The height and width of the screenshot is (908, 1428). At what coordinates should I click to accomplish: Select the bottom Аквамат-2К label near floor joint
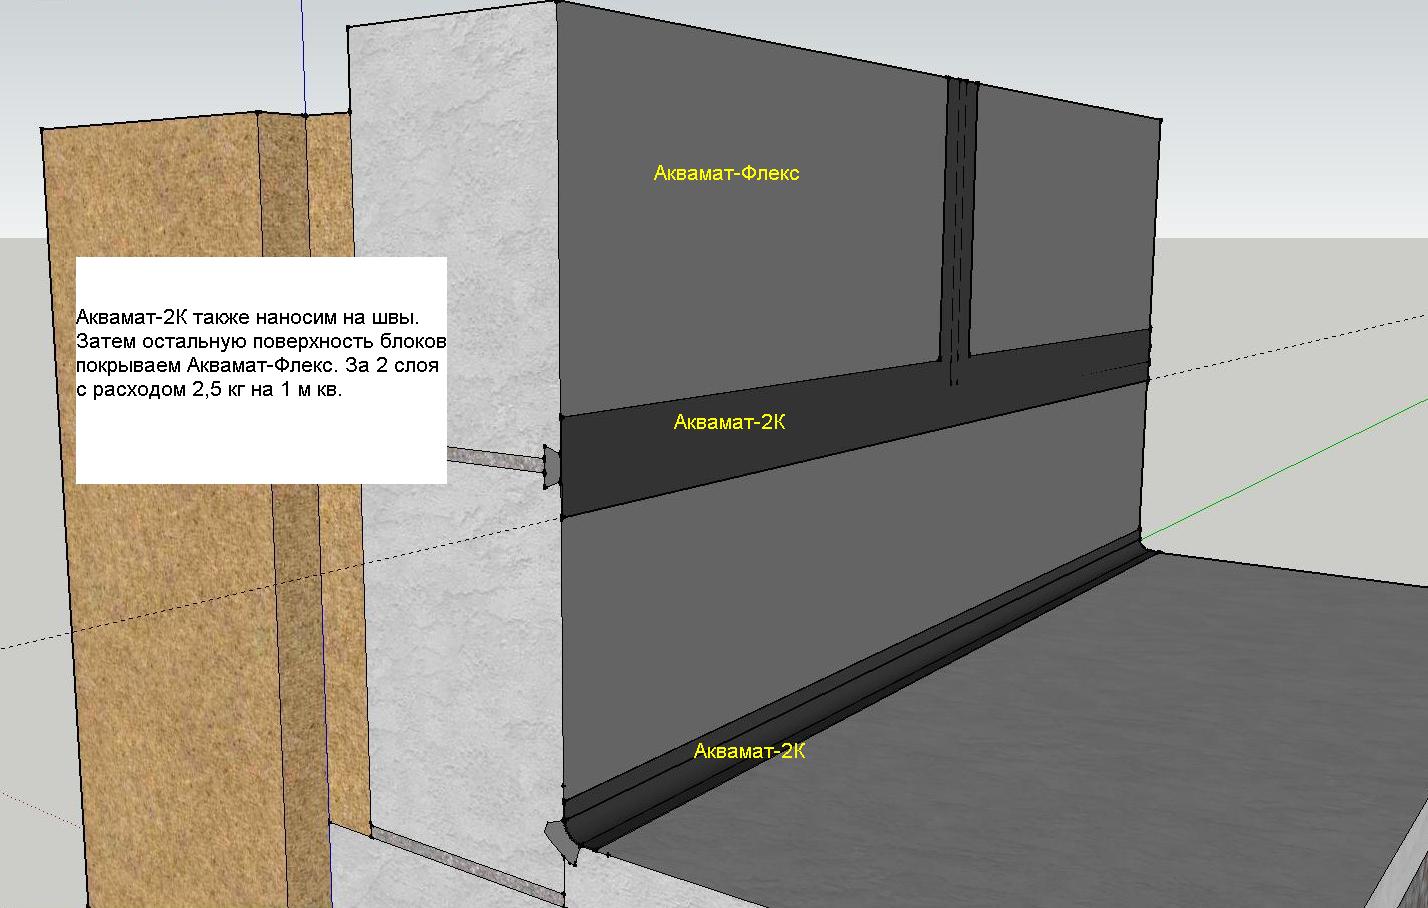click(749, 751)
